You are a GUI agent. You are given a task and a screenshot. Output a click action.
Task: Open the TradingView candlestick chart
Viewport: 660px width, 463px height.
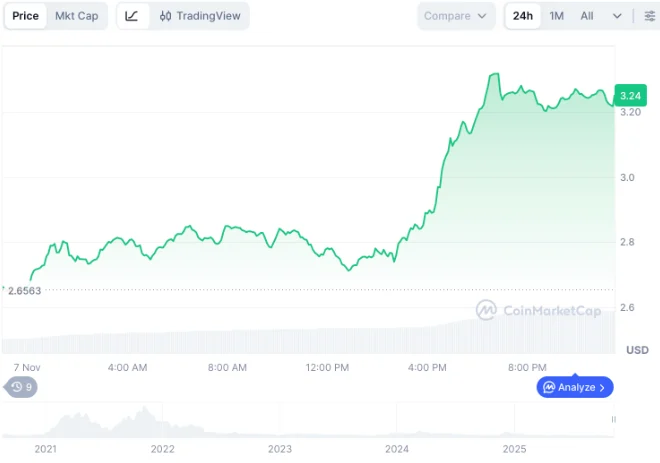(x=199, y=16)
